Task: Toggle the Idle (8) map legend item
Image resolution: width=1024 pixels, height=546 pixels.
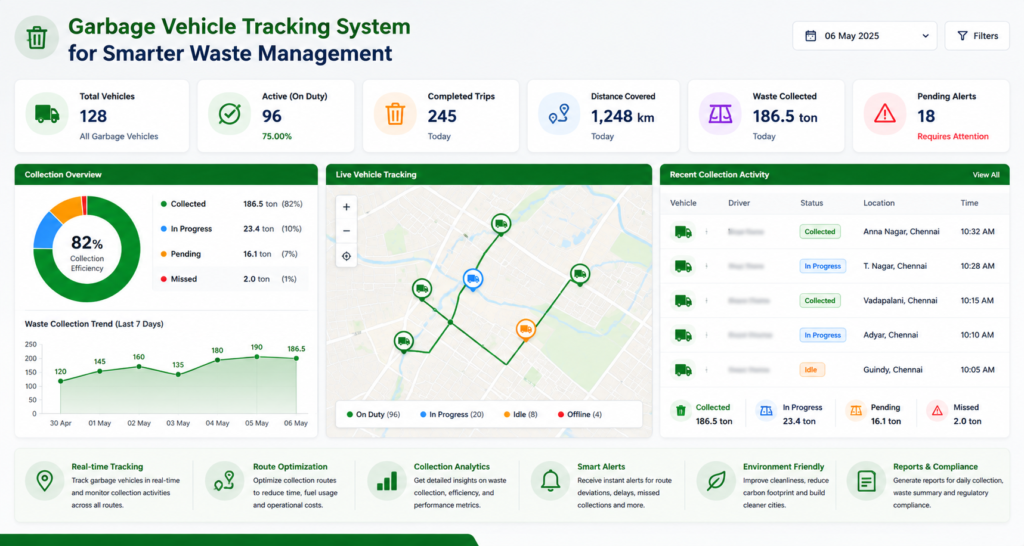Action: click(x=520, y=414)
